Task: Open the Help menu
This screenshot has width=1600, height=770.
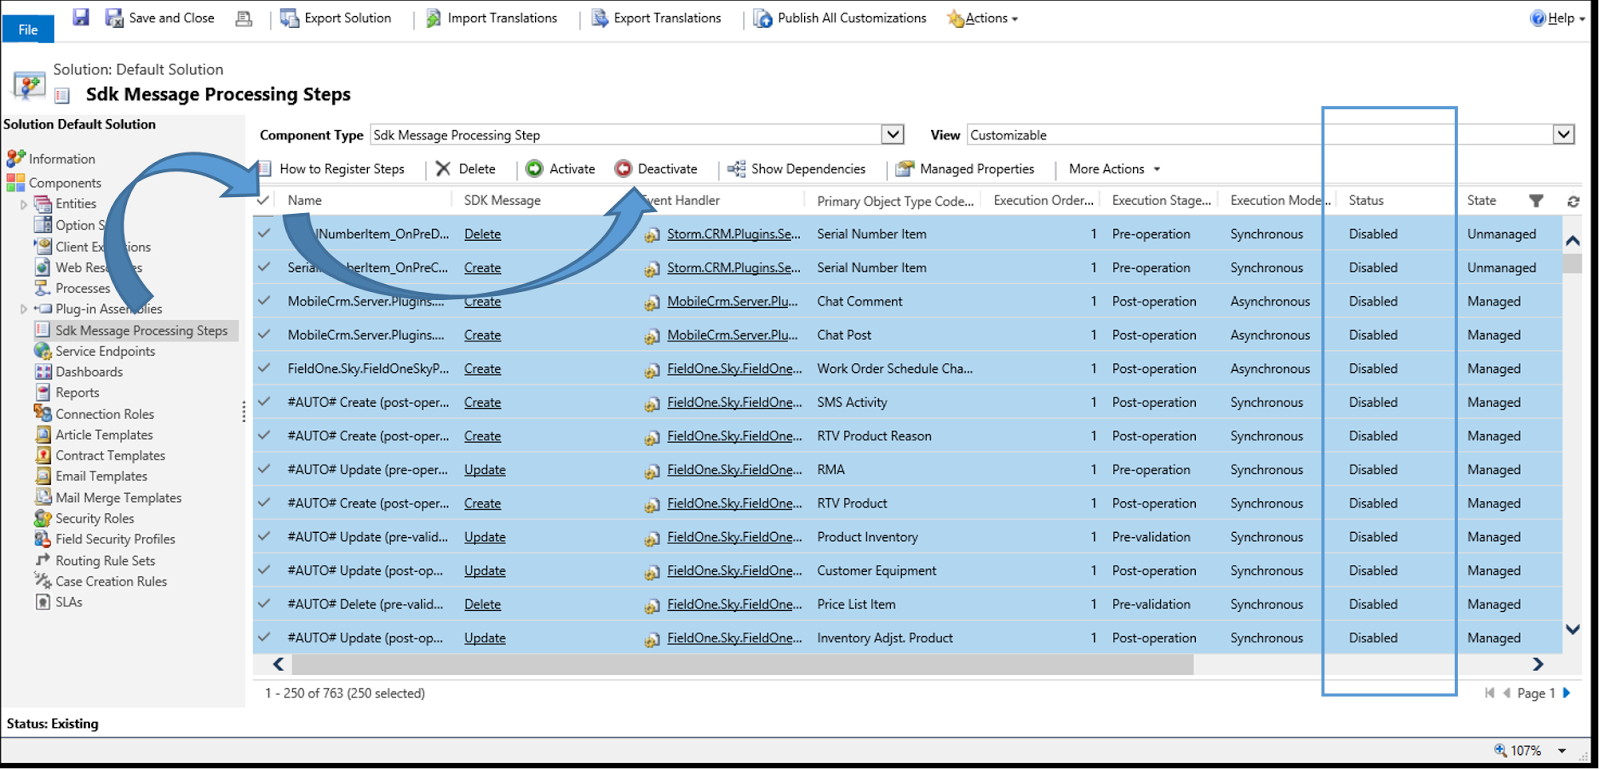Action: [1557, 18]
